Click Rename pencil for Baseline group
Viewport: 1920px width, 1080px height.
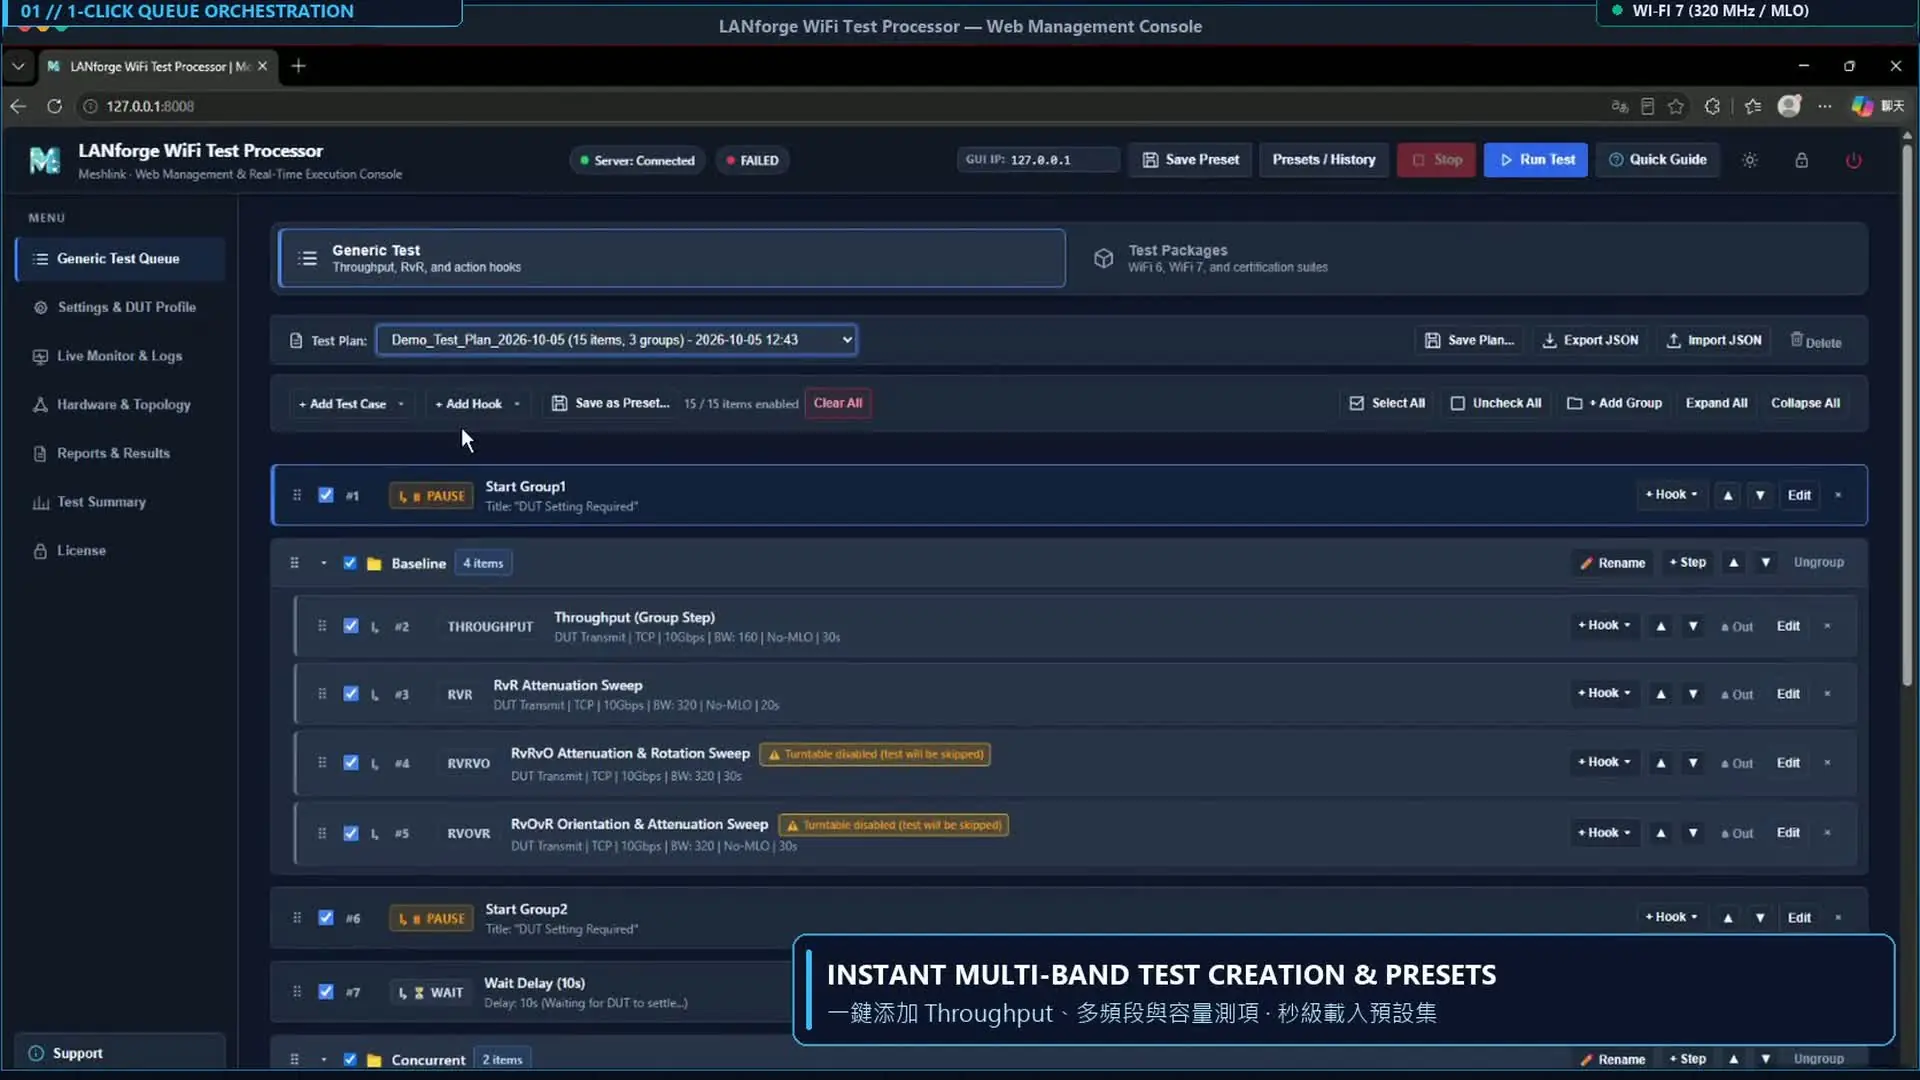click(x=1612, y=563)
